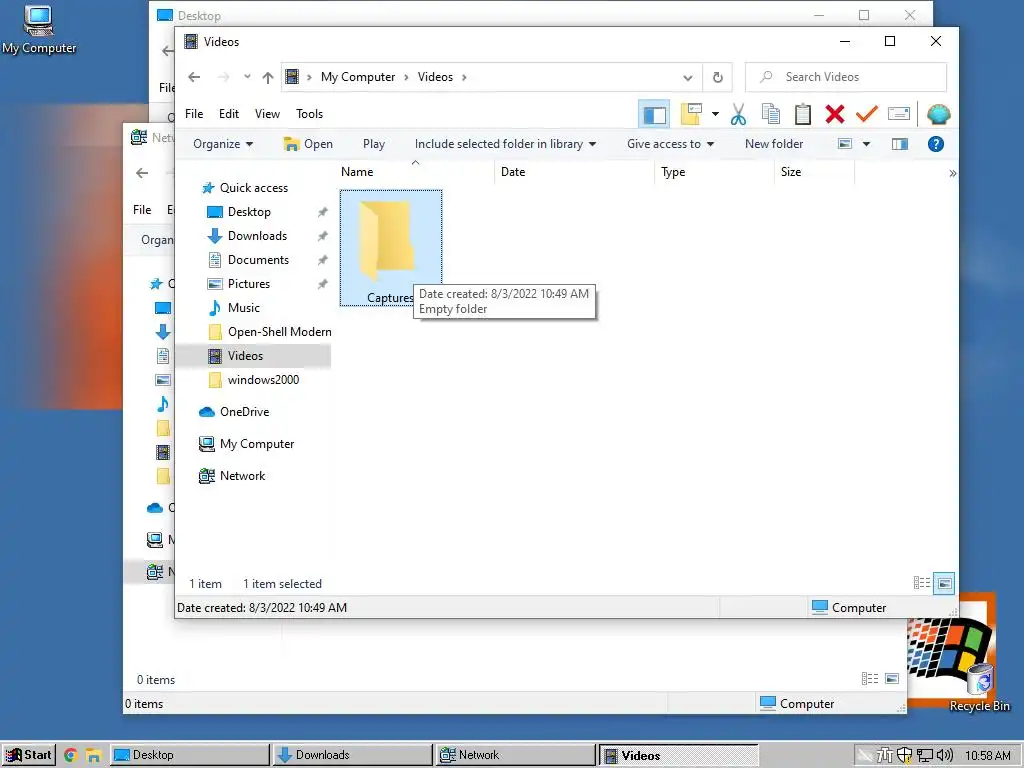Change your view icon in command bar
The image size is (1024, 768).
844,144
